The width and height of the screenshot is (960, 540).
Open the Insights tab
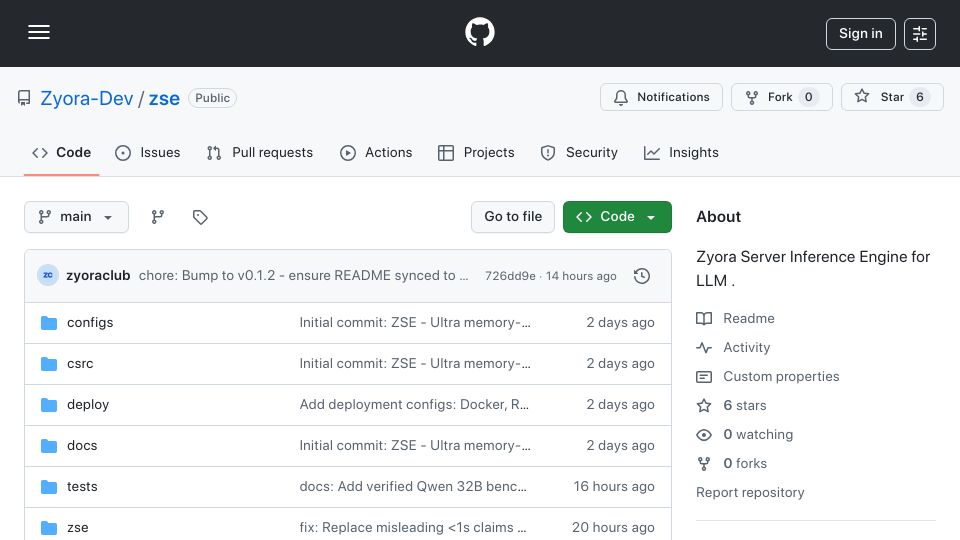point(681,152)
